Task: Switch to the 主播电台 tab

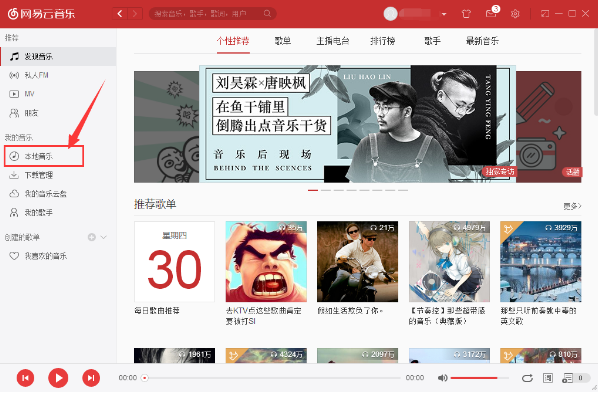Action: click(x=333, y=41)
